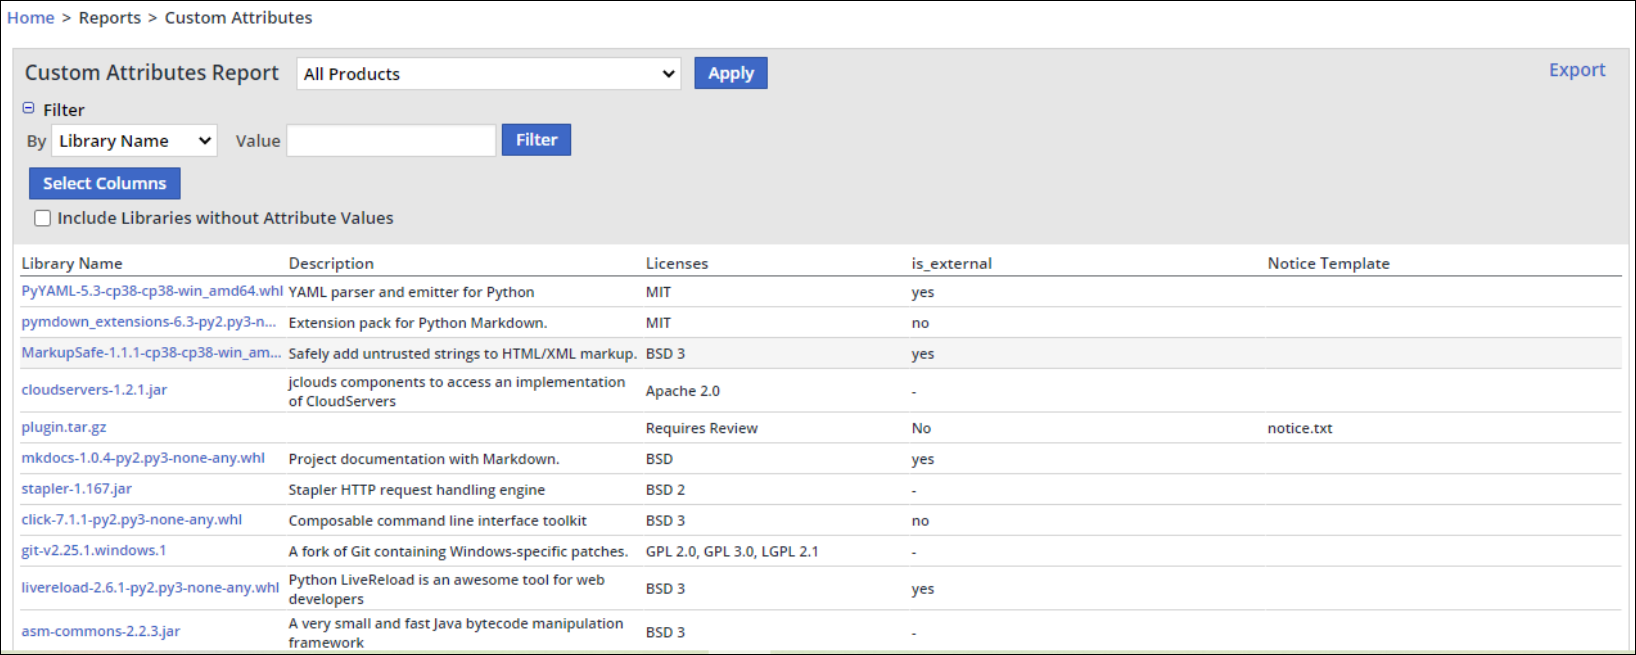Go to Home in the breadcrumb

click(31, 18)
